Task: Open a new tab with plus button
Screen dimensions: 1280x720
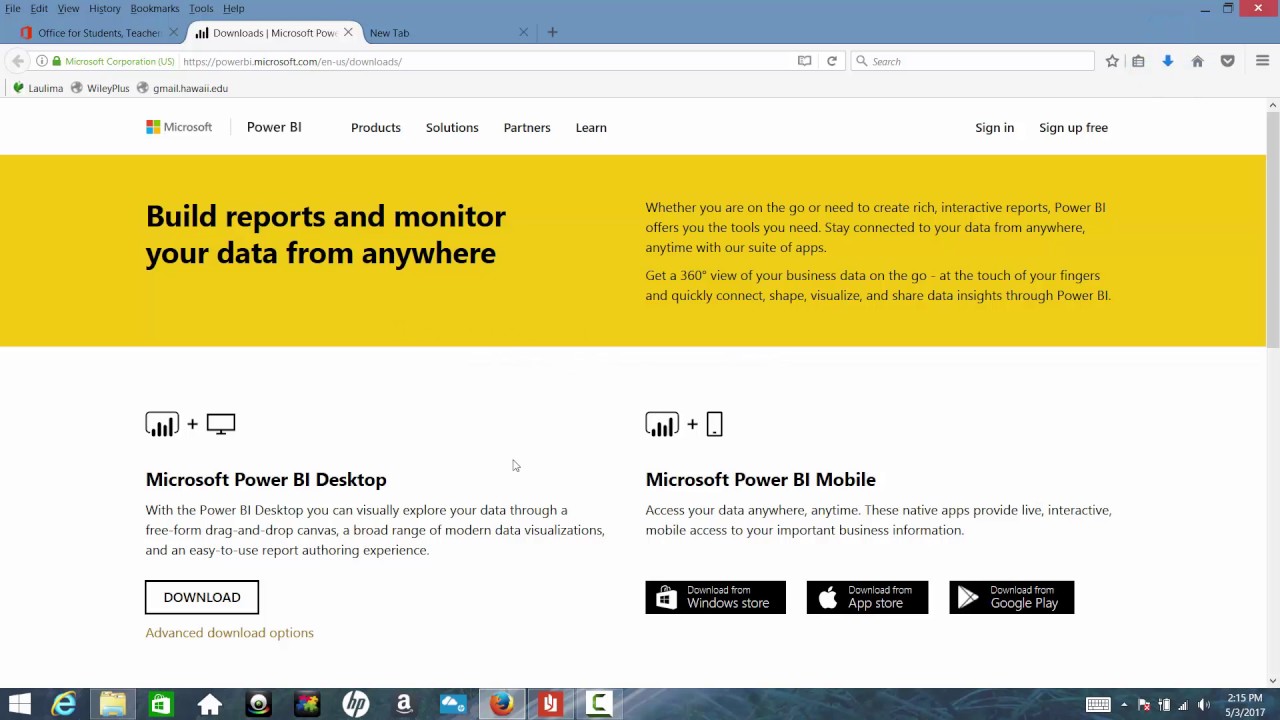Action: (552, 32)
